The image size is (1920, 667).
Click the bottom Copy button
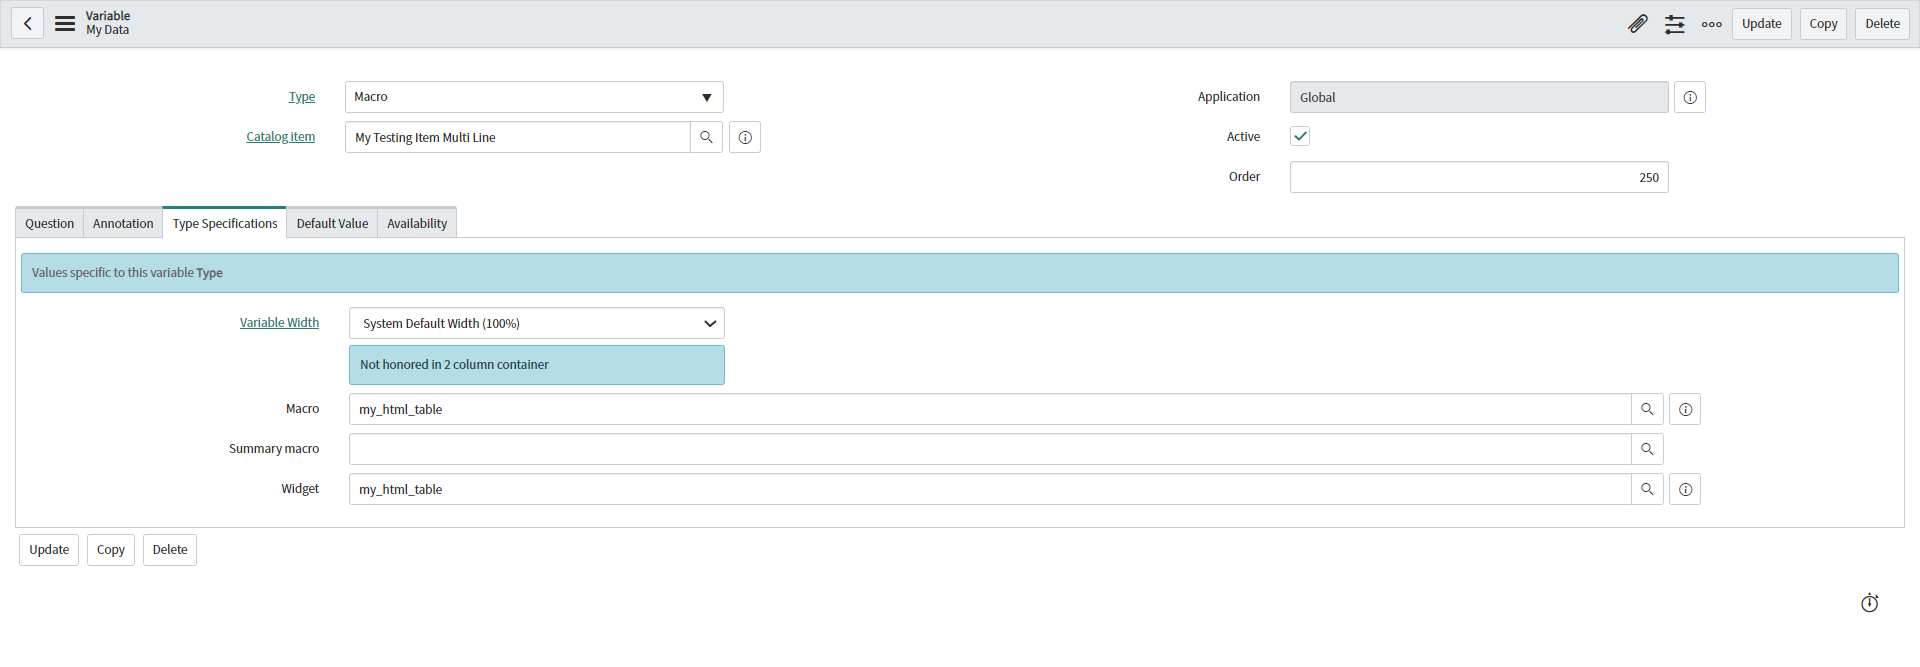(x=111, y=550)
